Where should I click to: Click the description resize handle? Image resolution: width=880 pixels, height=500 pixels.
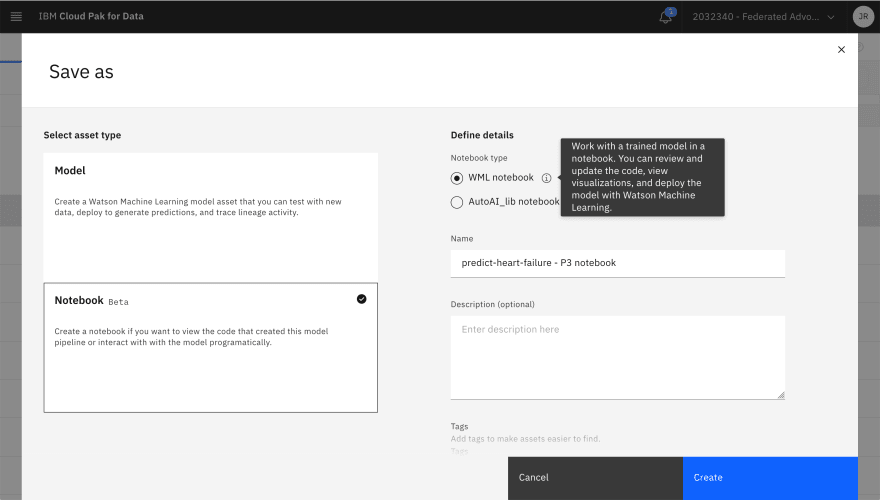point(781,395)
